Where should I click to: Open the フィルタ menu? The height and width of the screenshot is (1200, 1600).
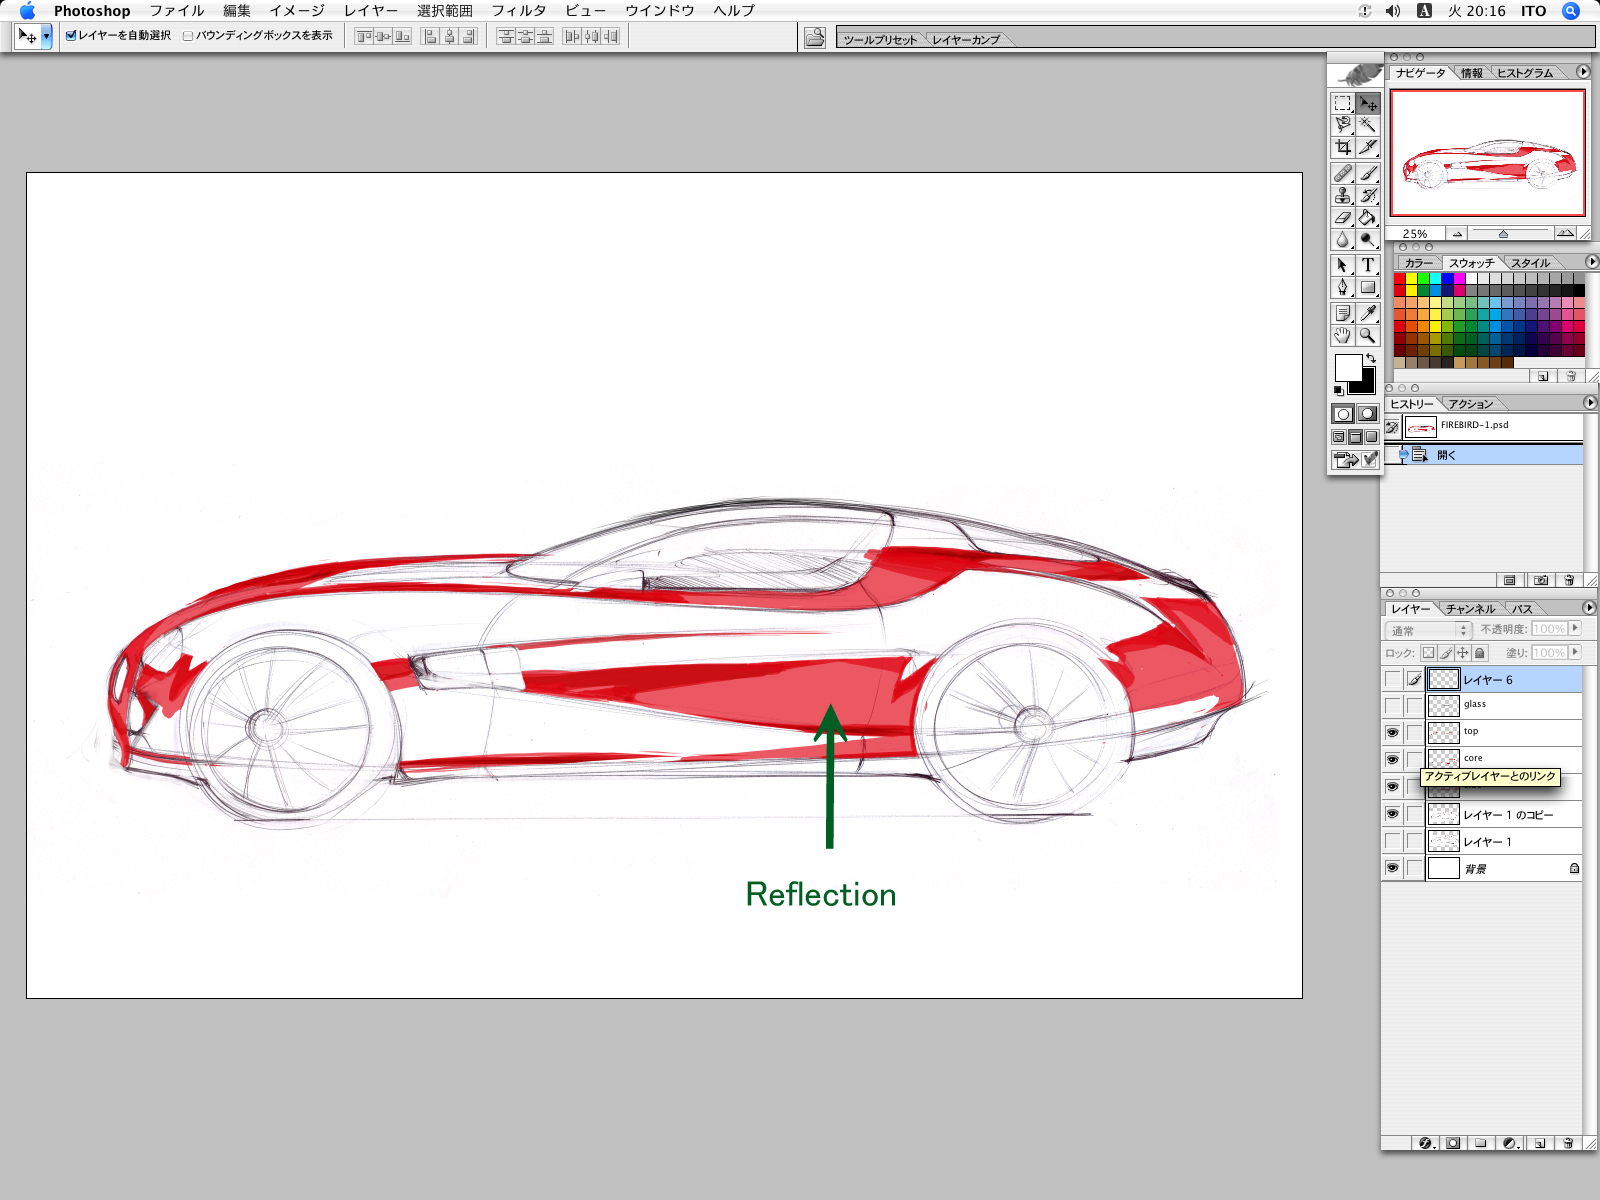click(x=520, y=11)
